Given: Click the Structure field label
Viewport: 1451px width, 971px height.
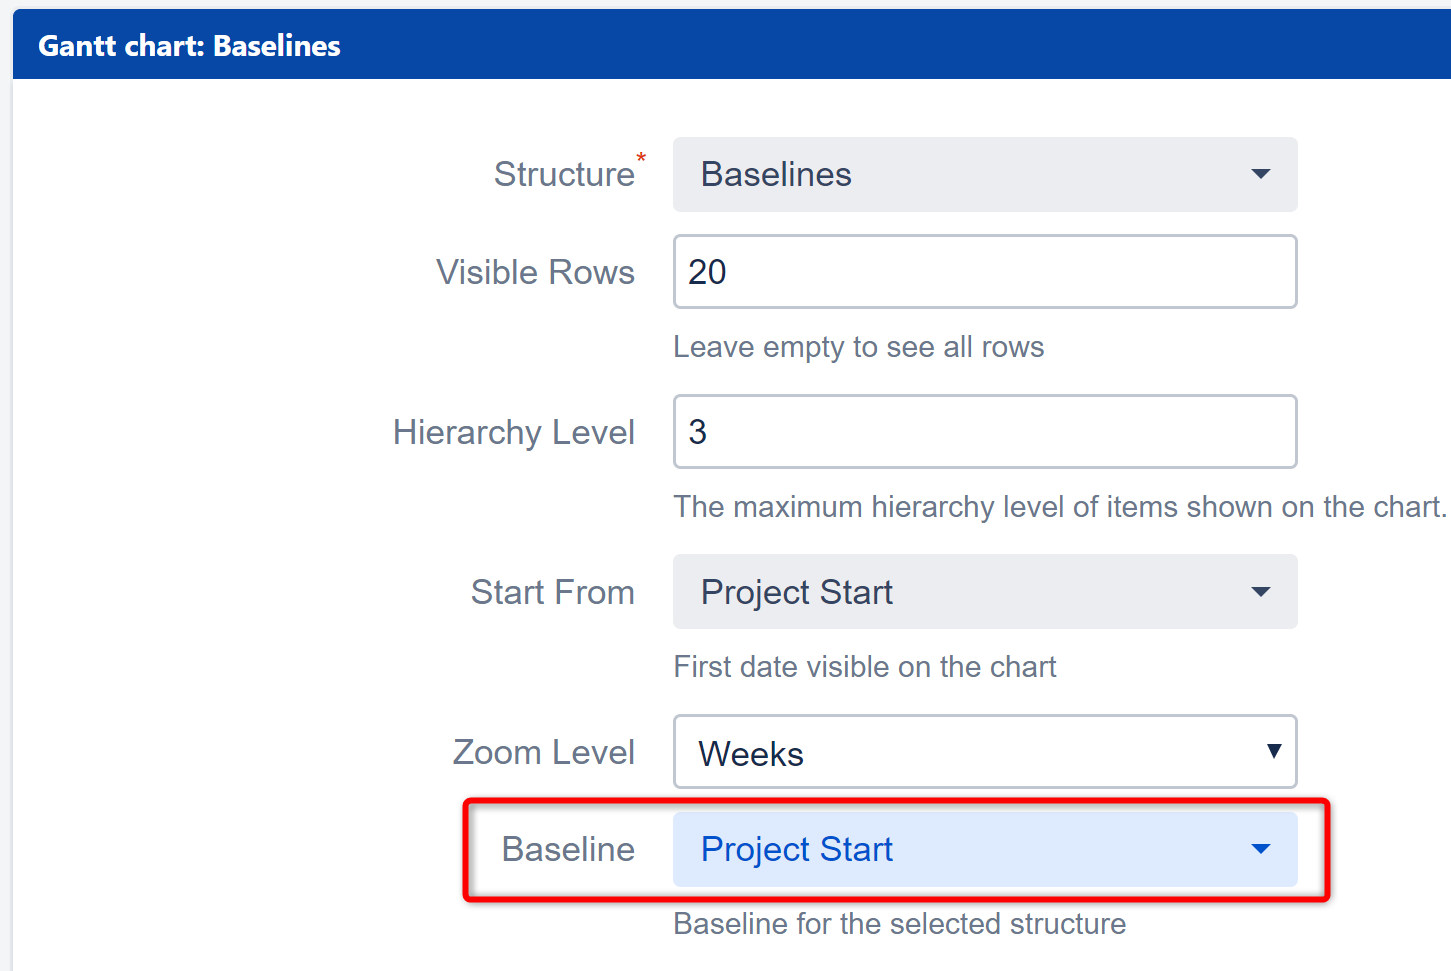Looking at the screenshot, I should tap(564, 175).
